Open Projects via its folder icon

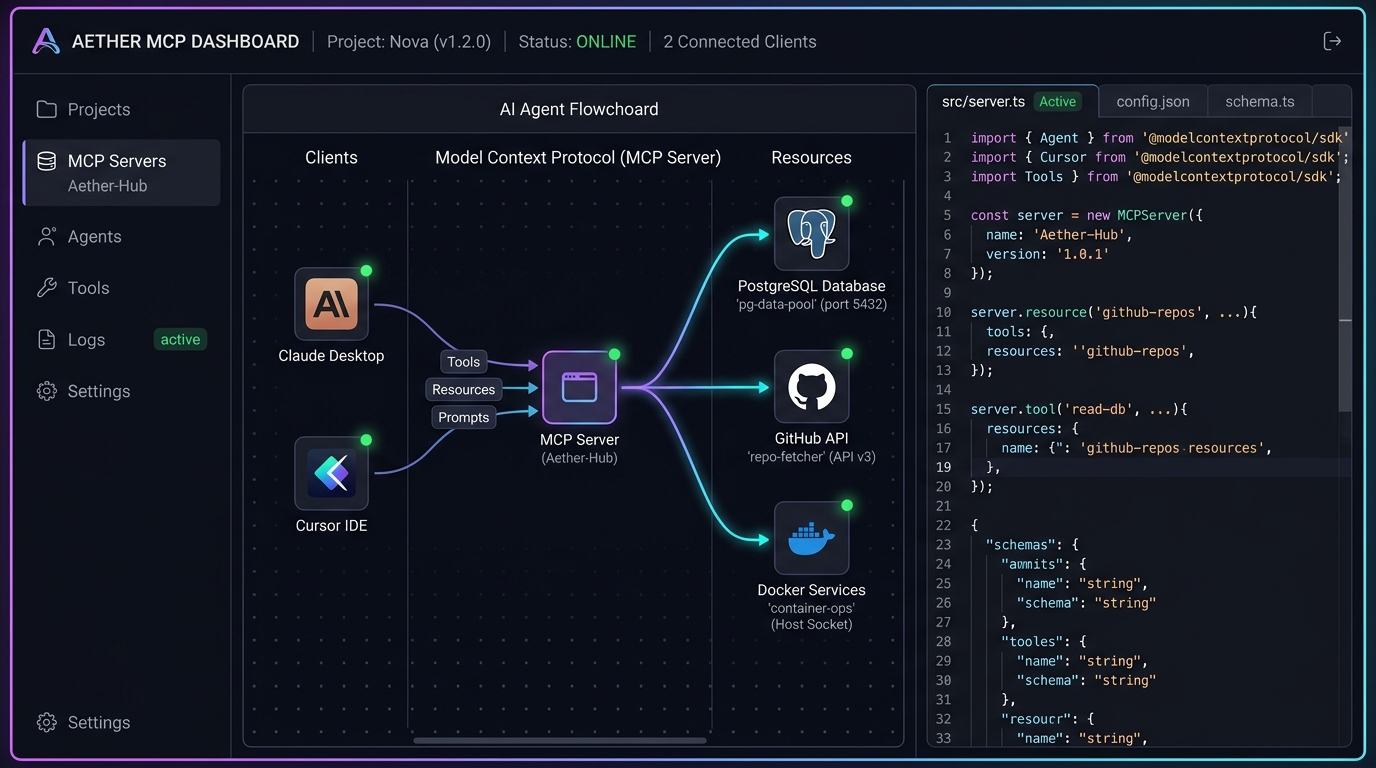46,109
